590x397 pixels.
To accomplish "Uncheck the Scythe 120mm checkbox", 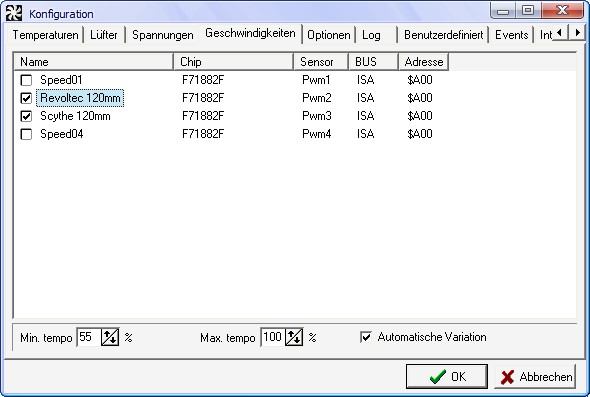I will 26,116.
